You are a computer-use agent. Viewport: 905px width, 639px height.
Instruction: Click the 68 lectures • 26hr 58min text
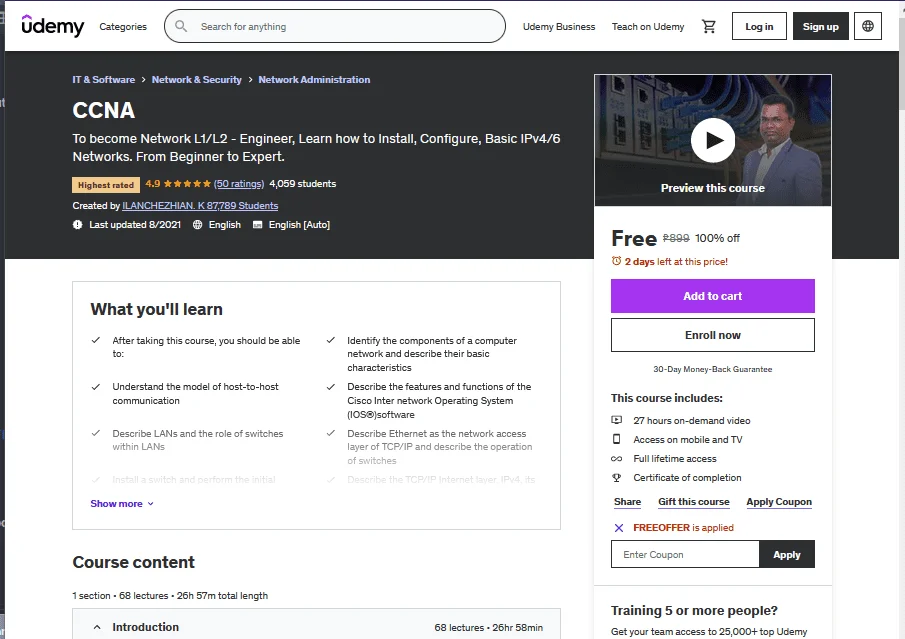click(488, 627)
